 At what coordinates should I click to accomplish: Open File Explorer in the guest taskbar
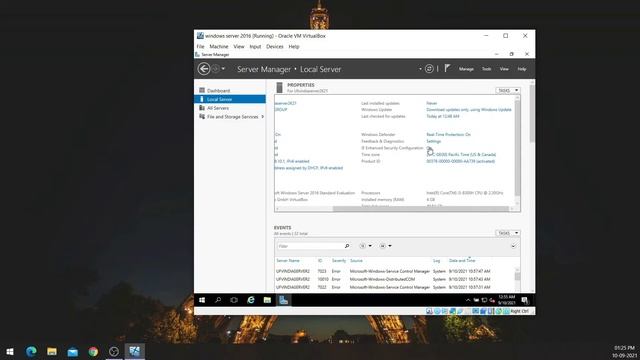[x=267, y=300]
